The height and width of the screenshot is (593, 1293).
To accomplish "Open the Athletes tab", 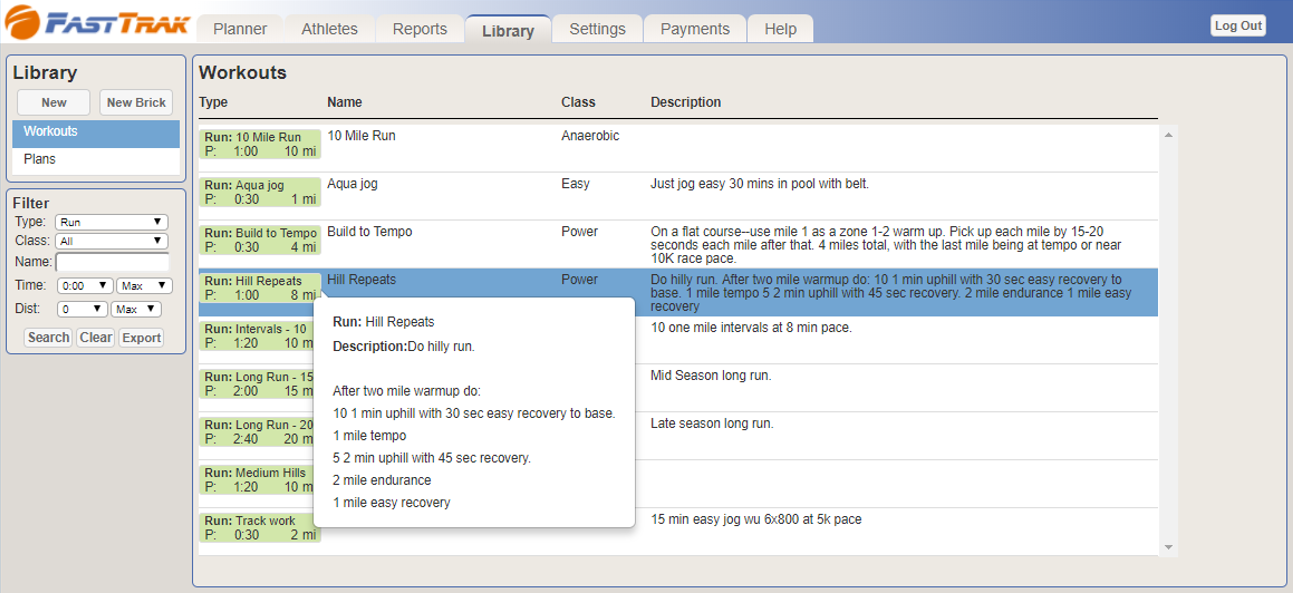I will [x=329, y=29].
